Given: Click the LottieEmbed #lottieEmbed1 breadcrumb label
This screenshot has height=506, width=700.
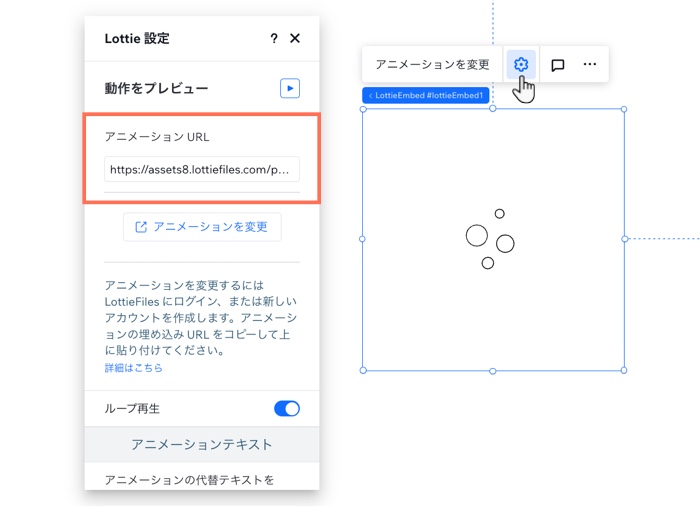Looking at the screenshot, I should click(x=426, y=95).
